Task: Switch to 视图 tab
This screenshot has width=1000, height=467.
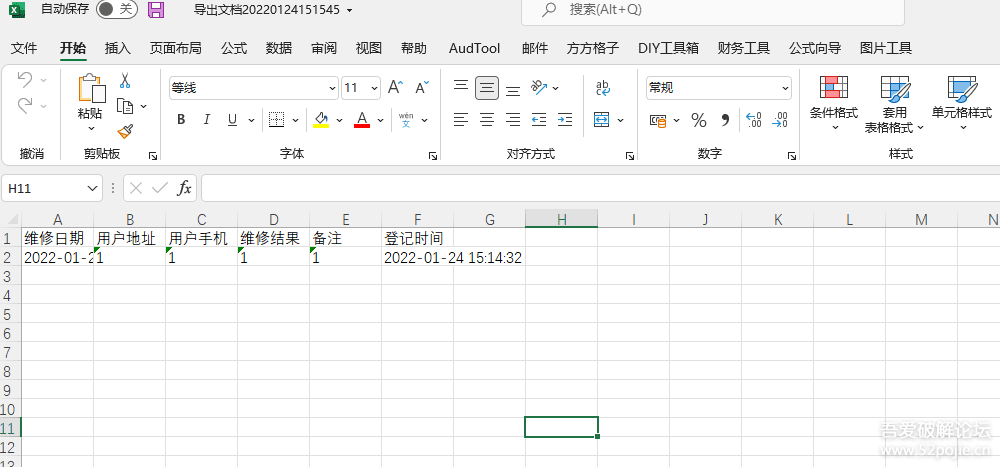Action: pyautogui.click(x=369, y=48)
